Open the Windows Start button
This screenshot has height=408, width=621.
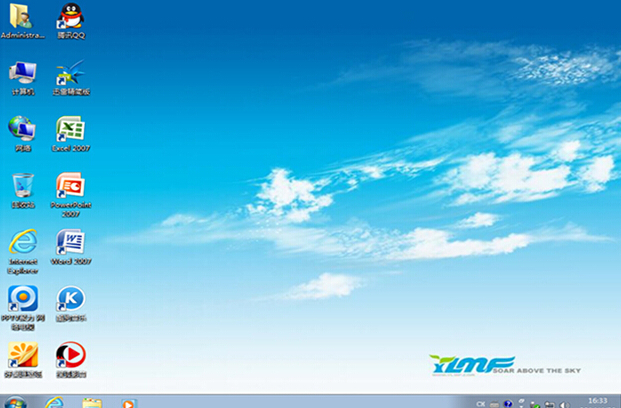tap(15, 402)
